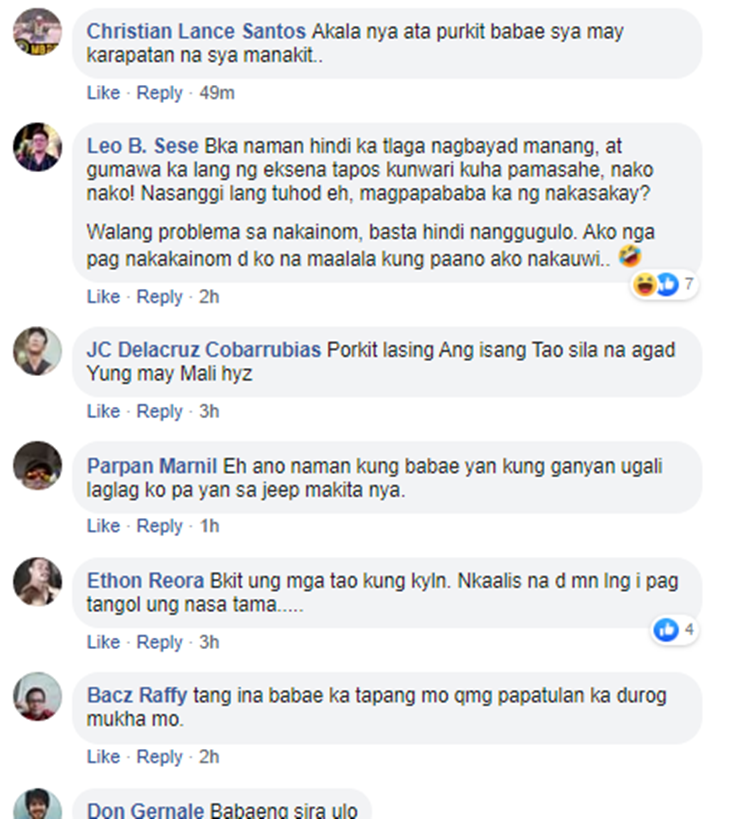Open Bacz Raffy avatar

tap(38, 696)
